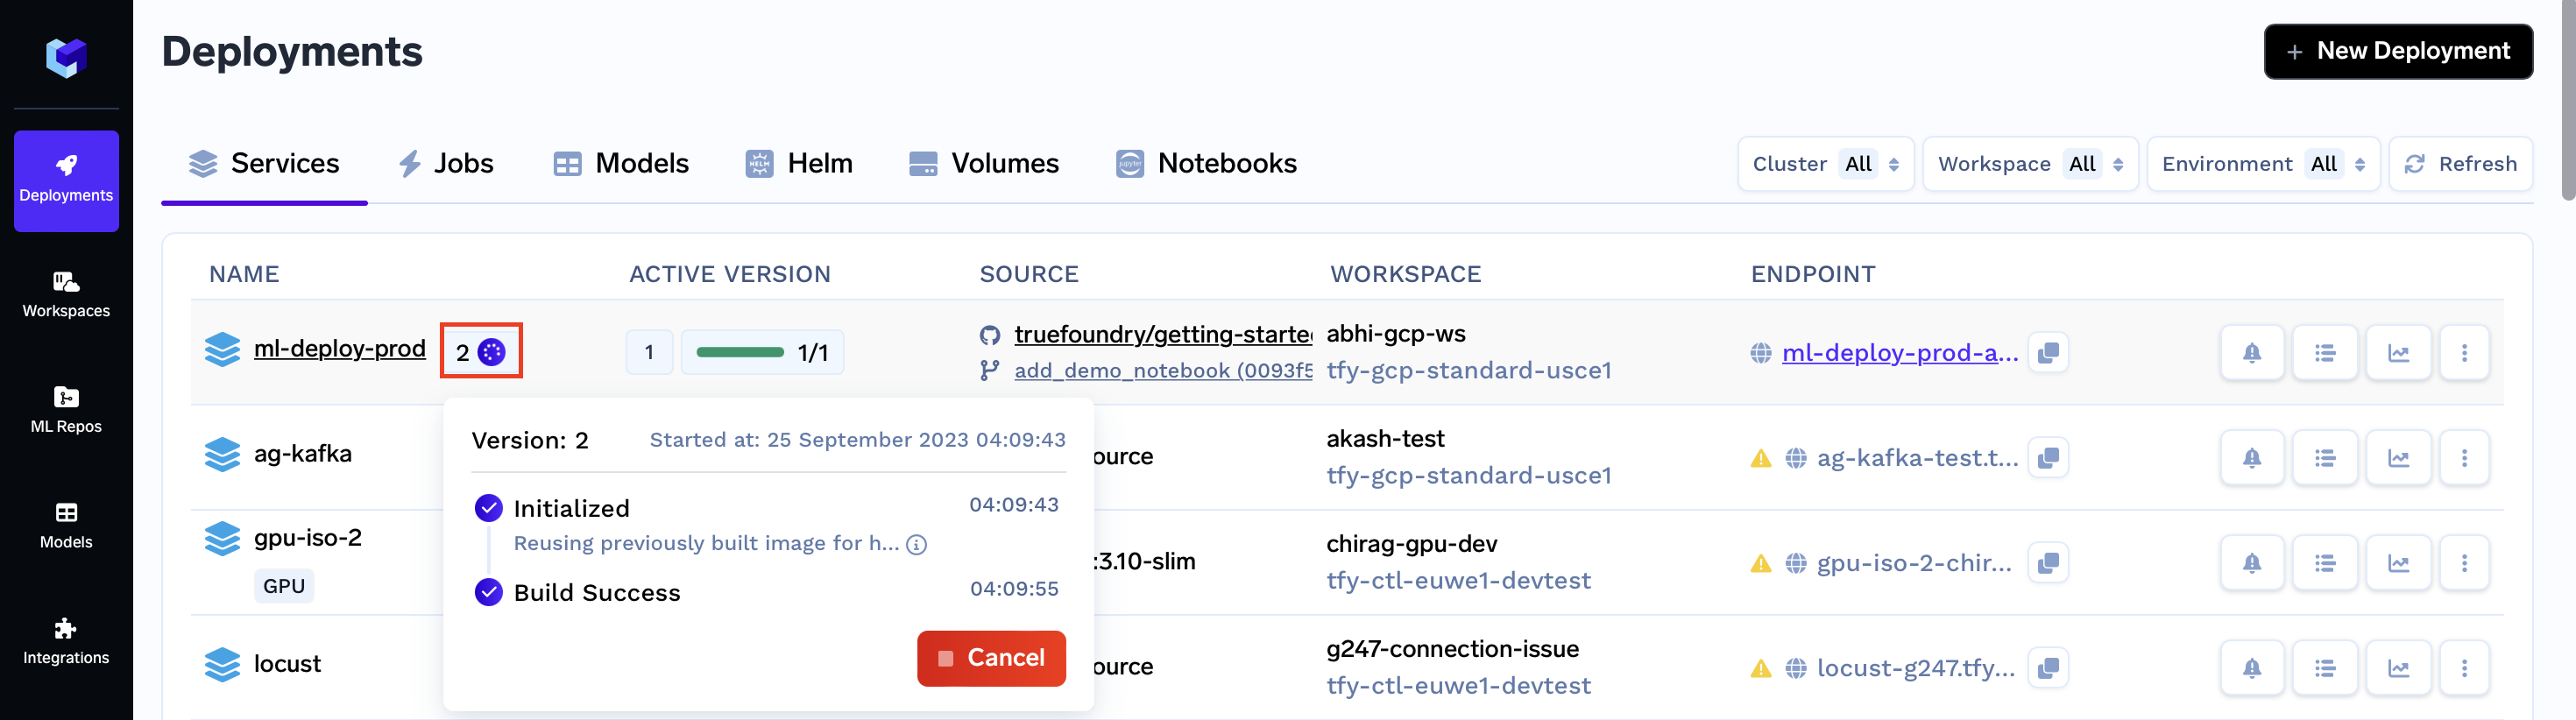Click the alert bell for ag-kafka

point(2252,457)
